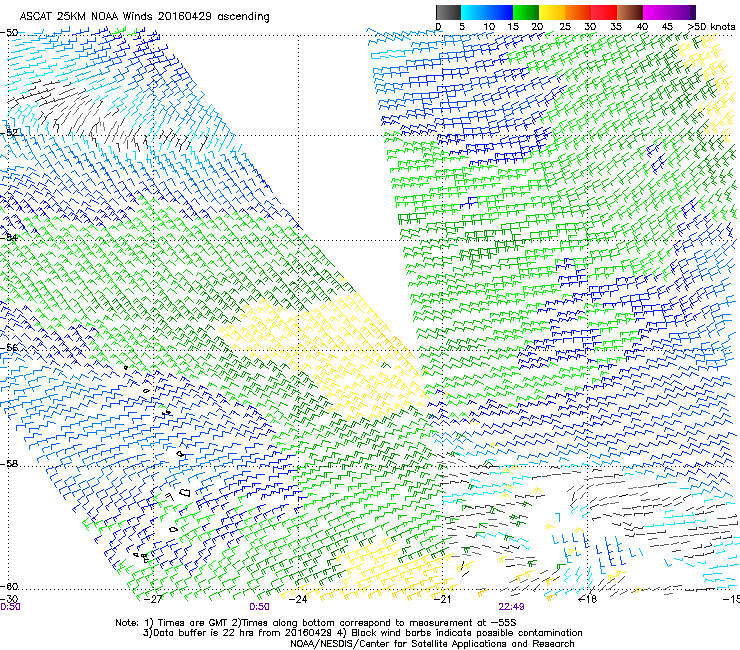
Task: Select the '45' legend scale label
Action: tap(667, 26)
